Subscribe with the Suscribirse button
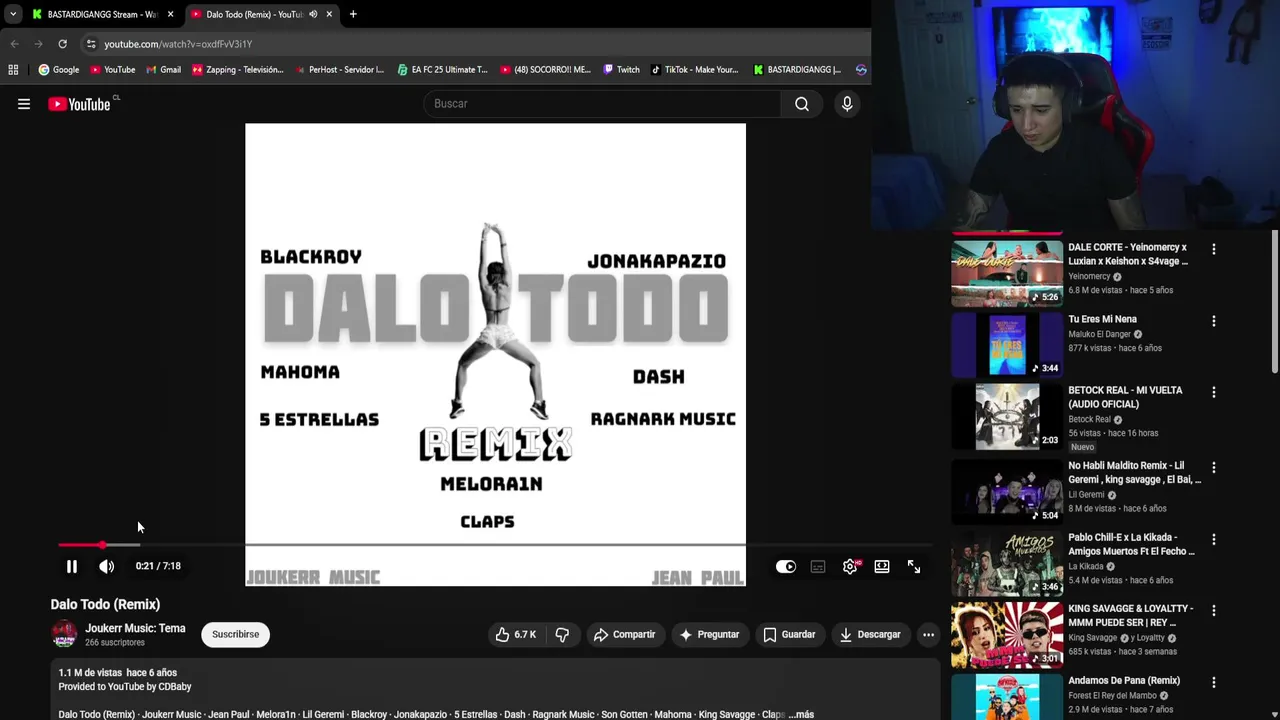This screenshot has height=720, width=1280. [x=236, y=634]
